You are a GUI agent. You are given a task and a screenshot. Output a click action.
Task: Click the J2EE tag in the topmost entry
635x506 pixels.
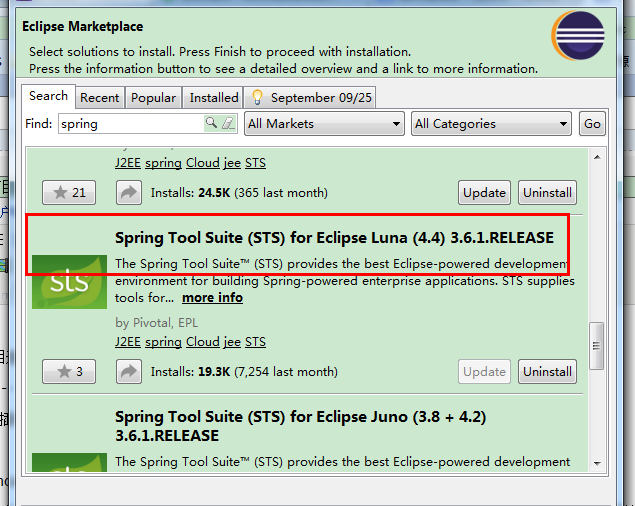click(128, 163)
